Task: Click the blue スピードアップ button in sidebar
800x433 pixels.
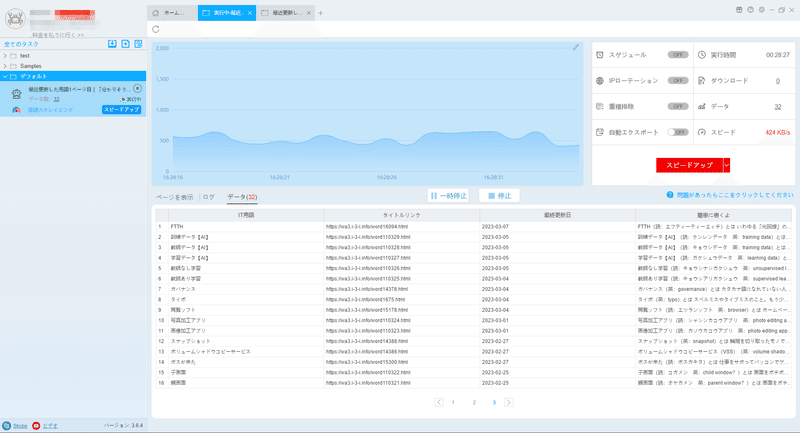Action: pyautogui.click(x=121, y=110)
